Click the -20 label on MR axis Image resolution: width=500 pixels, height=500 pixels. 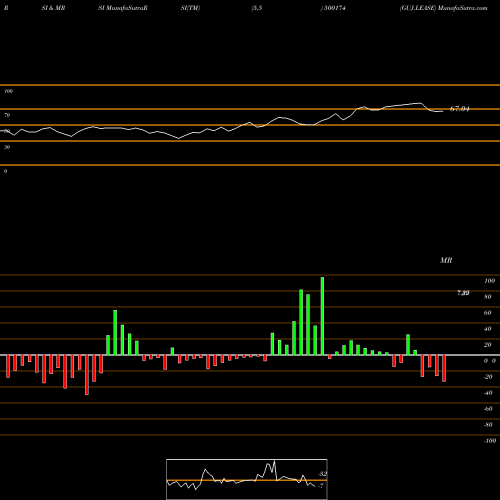point(488,377)
